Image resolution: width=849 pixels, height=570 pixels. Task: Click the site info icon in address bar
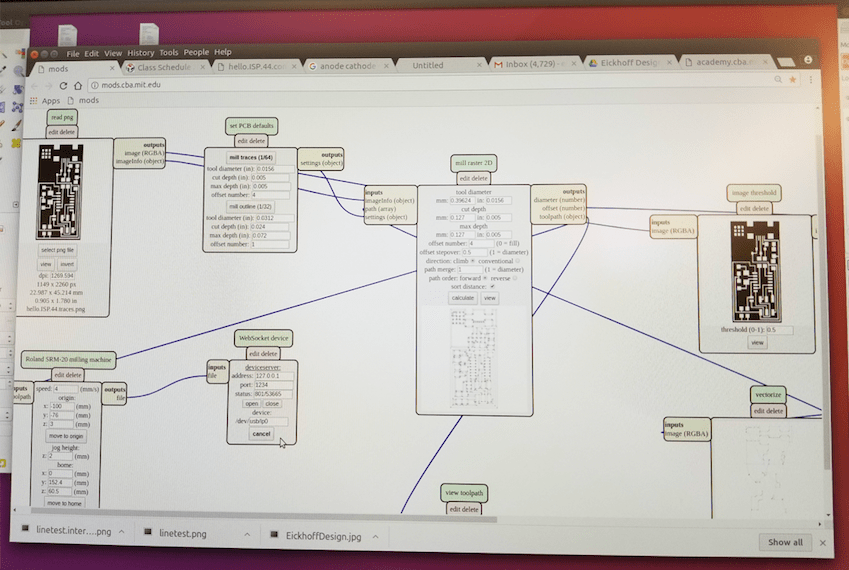tap(94, 85)
